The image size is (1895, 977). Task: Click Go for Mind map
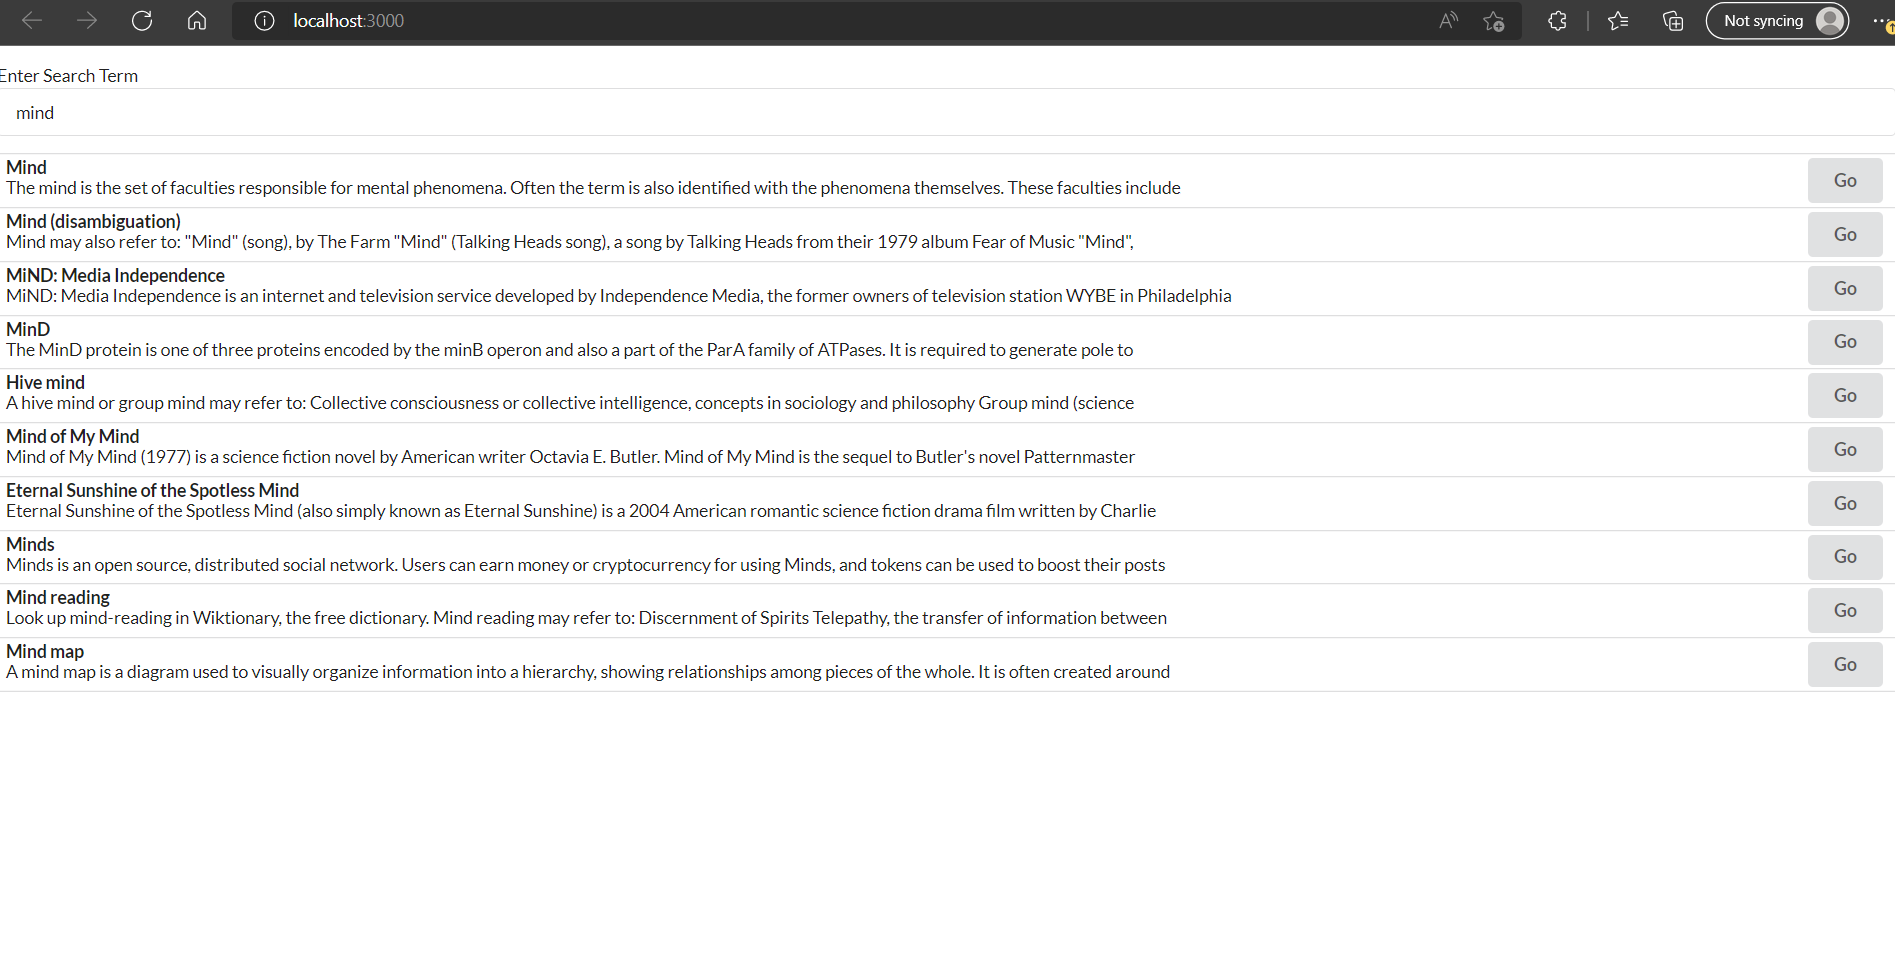point(1845,665)
